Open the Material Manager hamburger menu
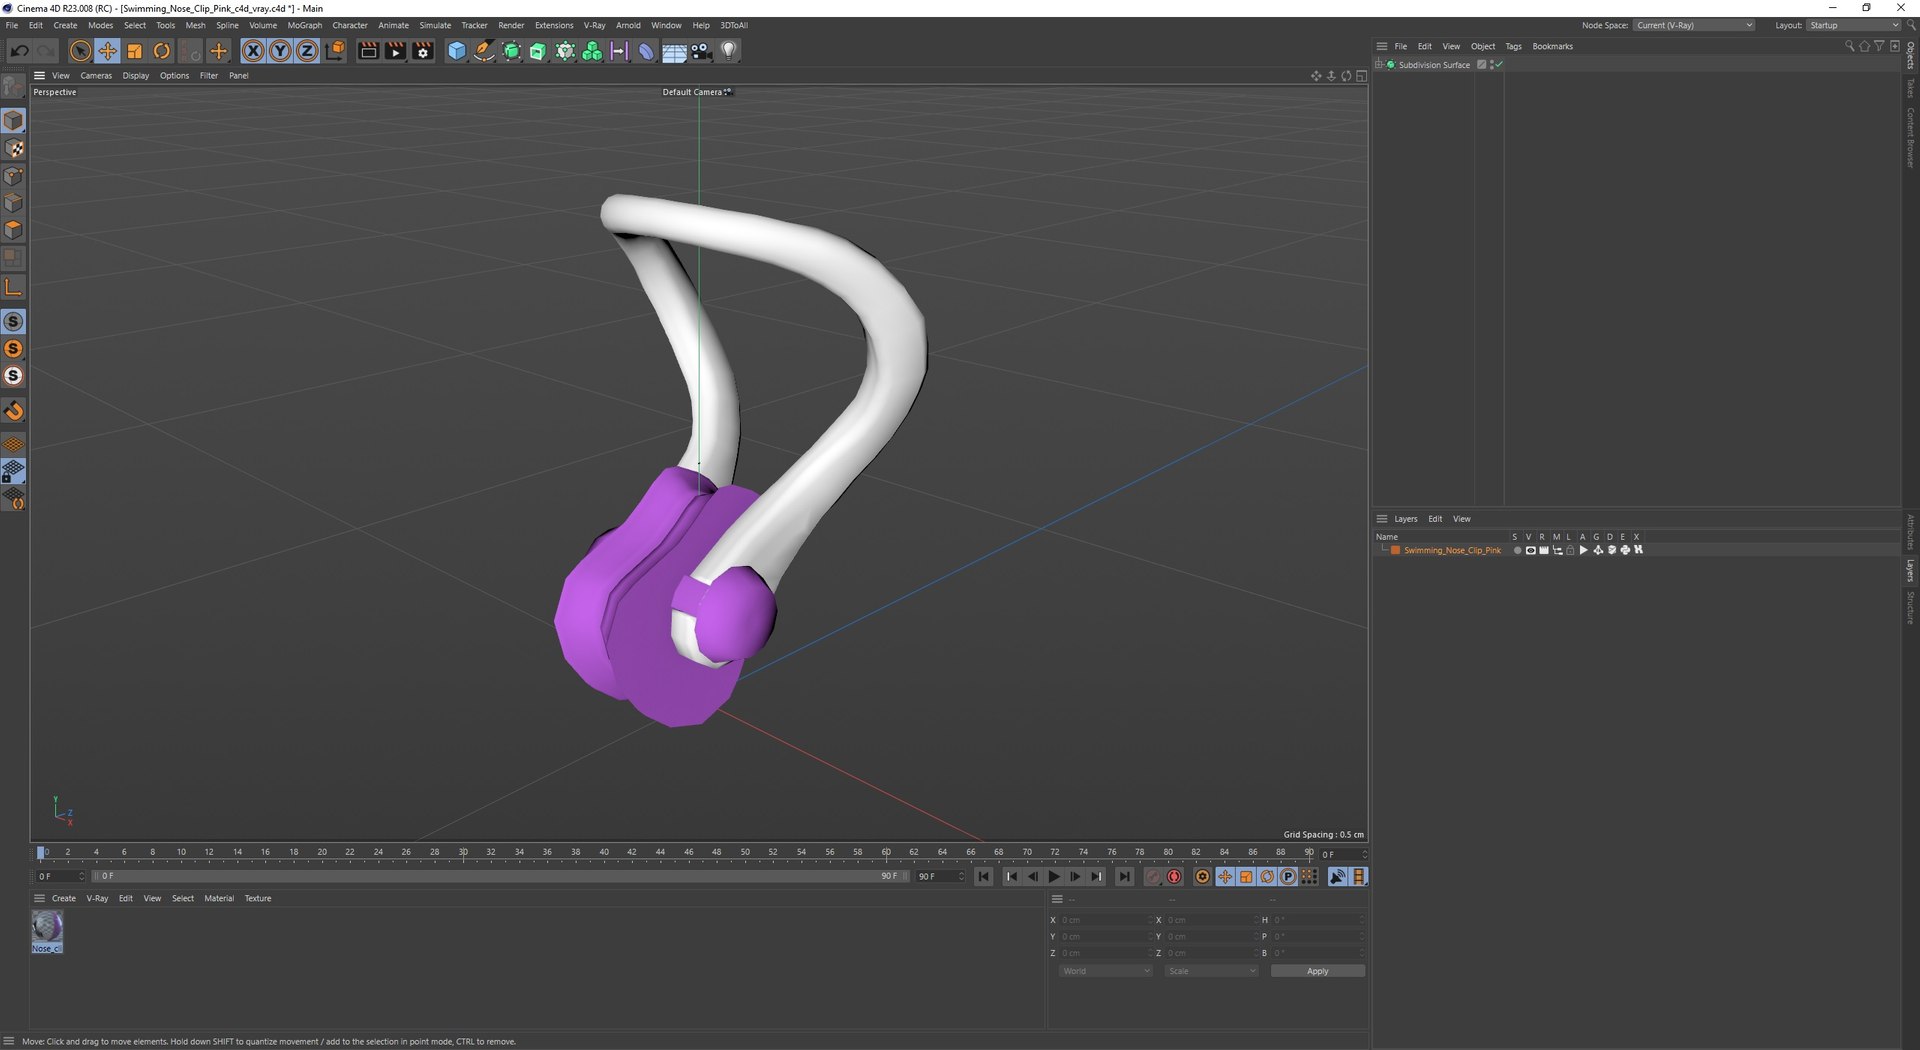This screenshot has width=1920, height=1050. 40,898
